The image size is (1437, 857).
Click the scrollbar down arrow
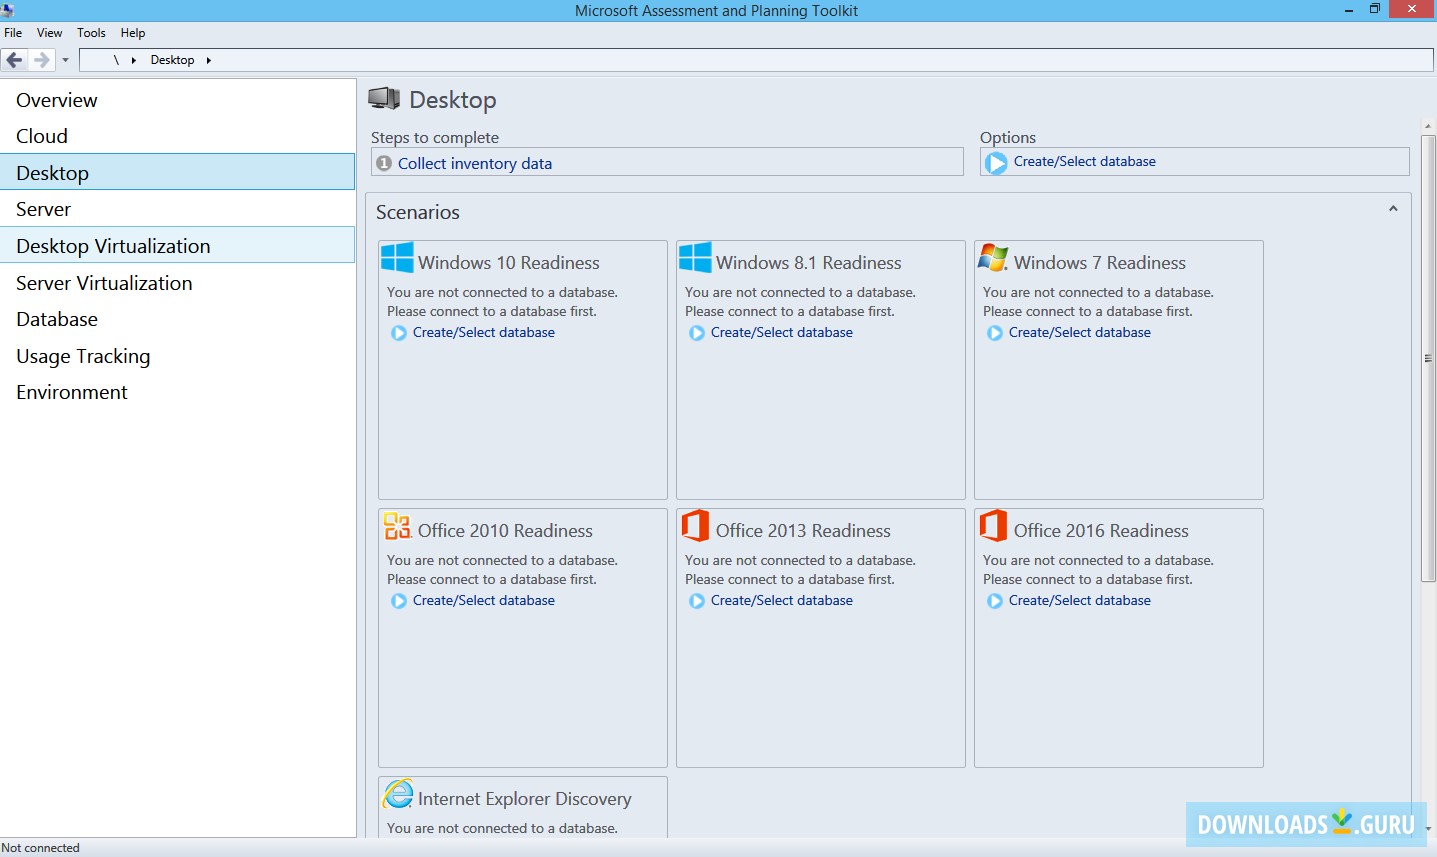(x=1428, y=829)
